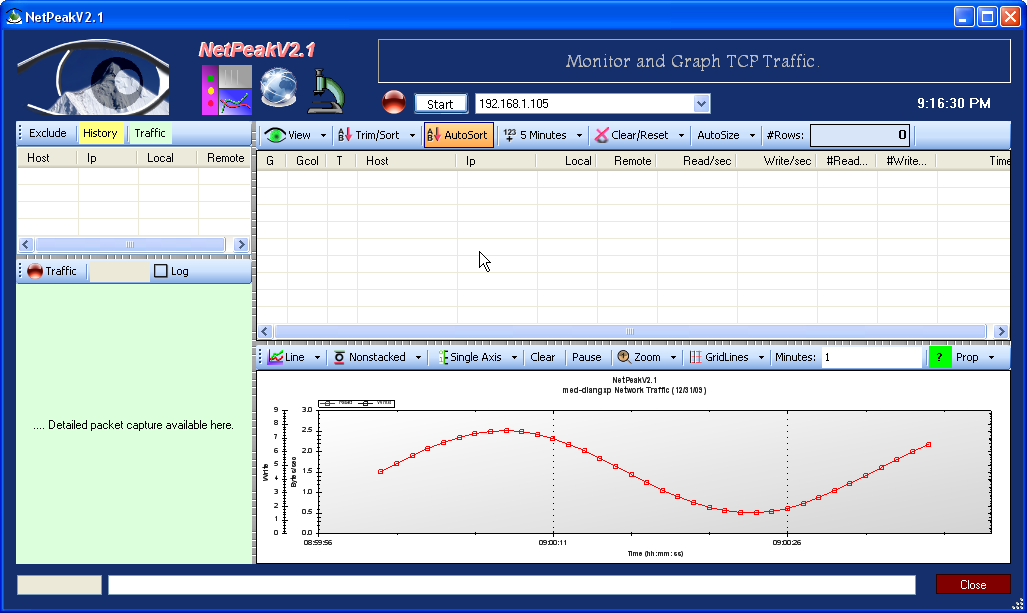The width and height of the screenshot is (1027, 613).
Task: Open the Prop dropdown arrow
Action: tap(991, 358)
